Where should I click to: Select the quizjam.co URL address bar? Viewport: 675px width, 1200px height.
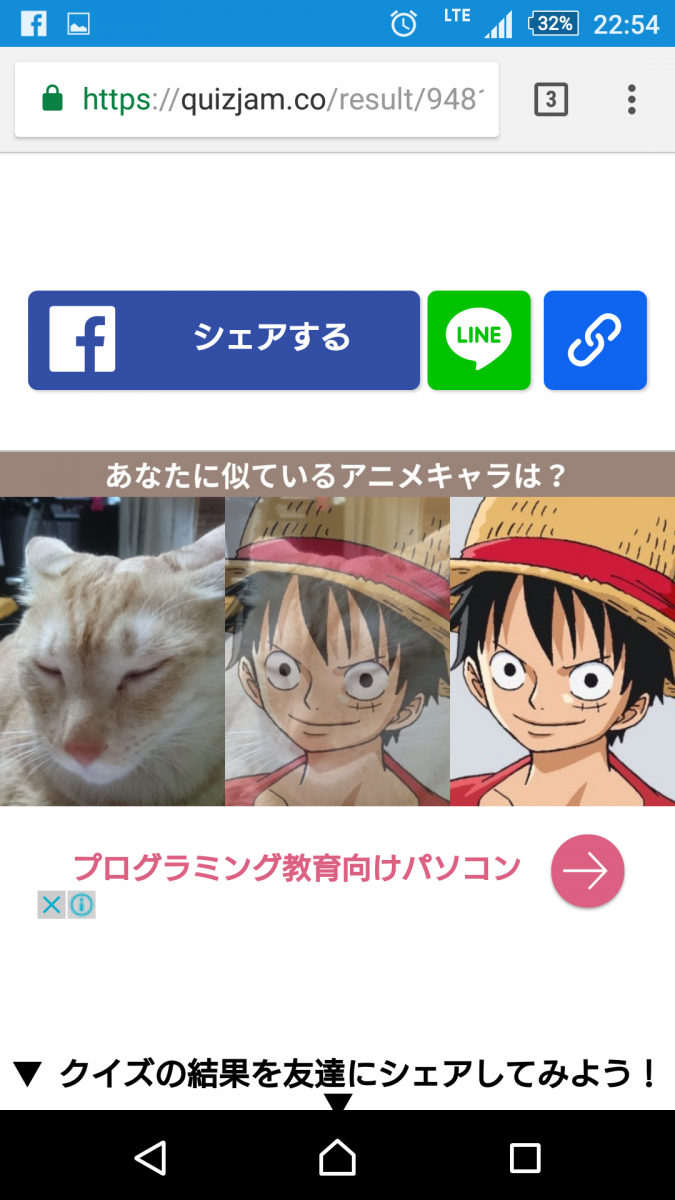tap(257, 99)
